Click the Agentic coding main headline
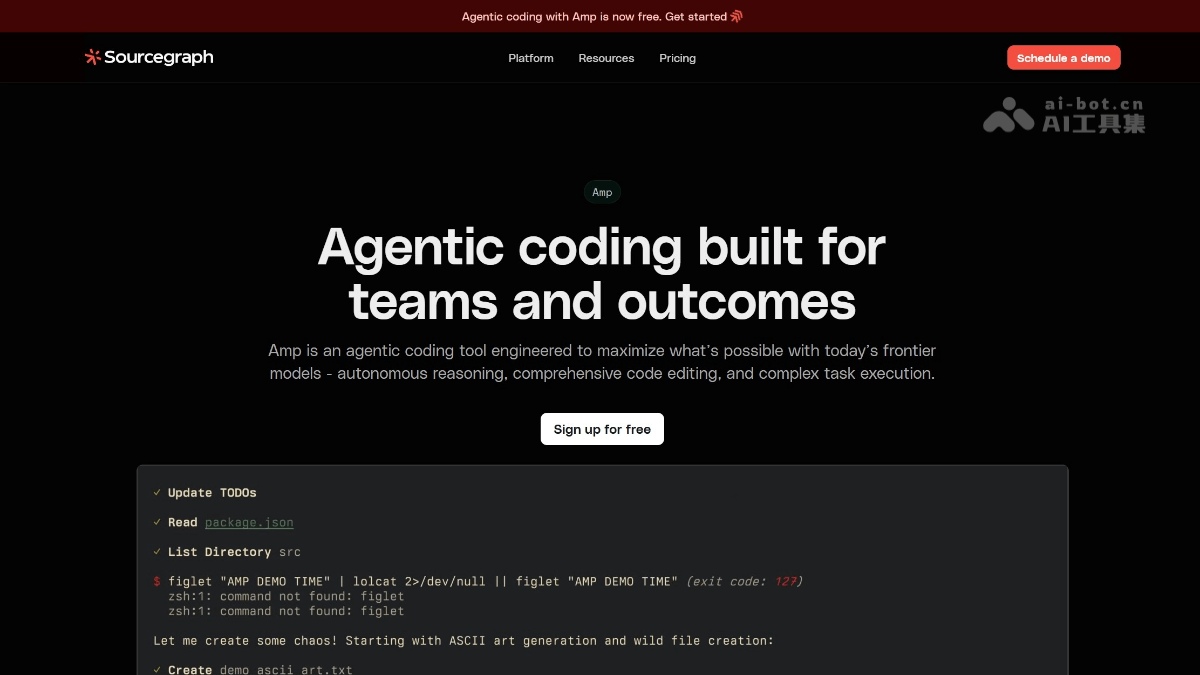 click(601, 273)
